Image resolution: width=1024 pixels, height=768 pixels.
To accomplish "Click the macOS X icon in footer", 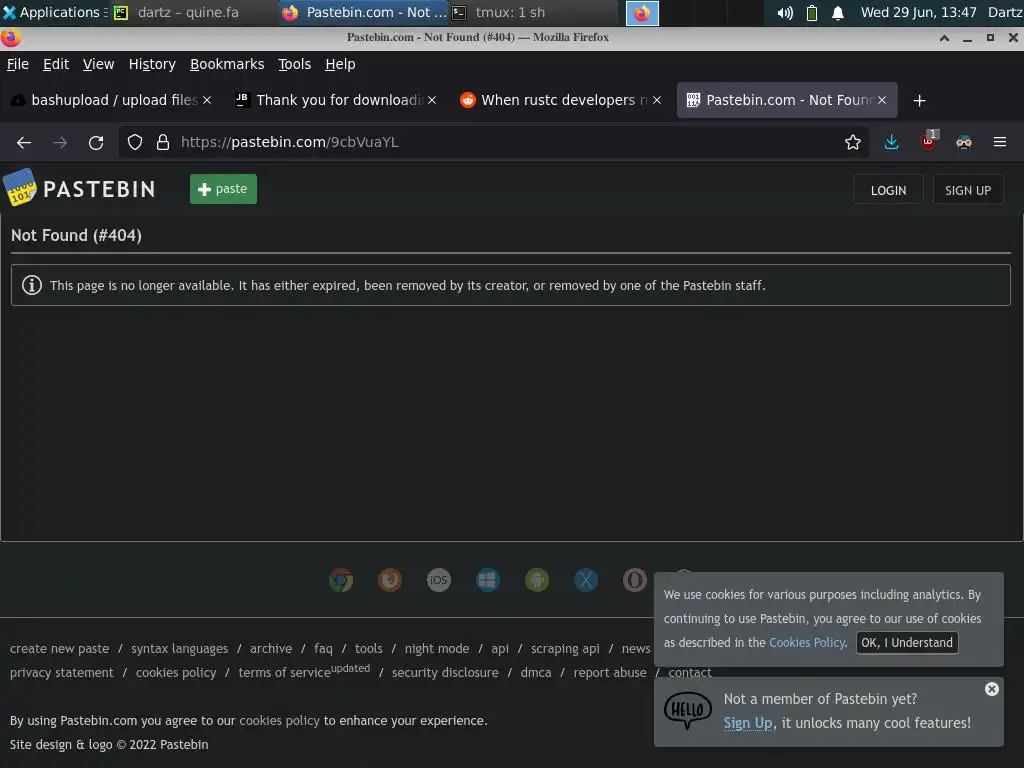I will pyautogui.click(x=586, y=580).
